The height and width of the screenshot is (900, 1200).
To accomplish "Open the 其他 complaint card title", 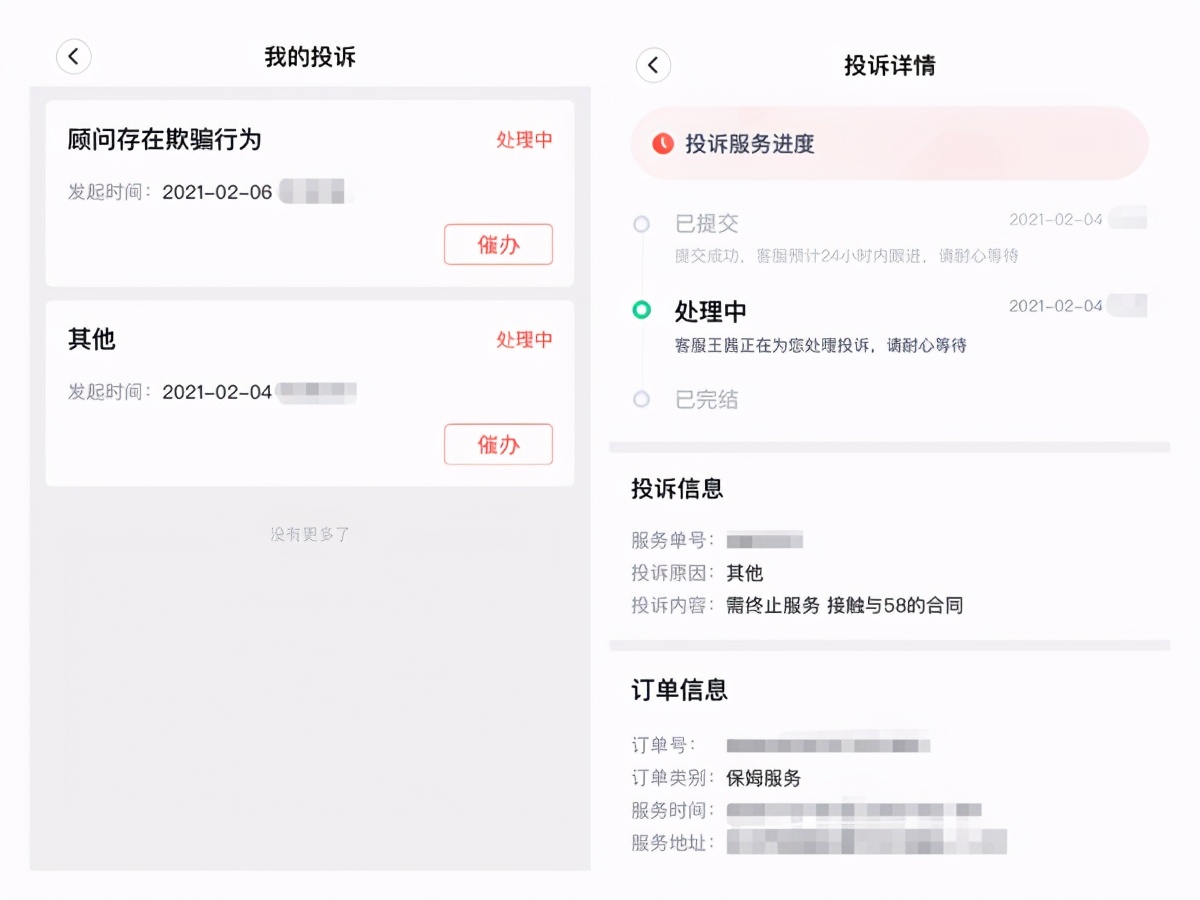I will (x=92, y=339).
